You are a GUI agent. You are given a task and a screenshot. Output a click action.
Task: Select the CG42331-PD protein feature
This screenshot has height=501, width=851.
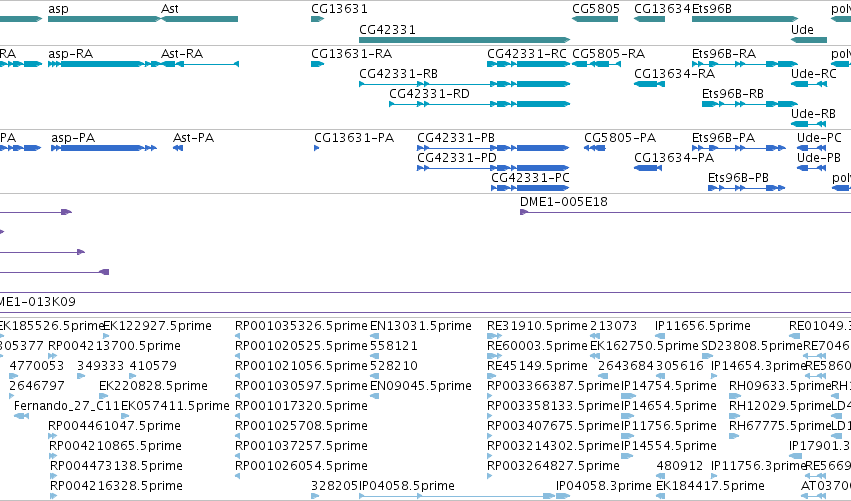[x=493, y=168]
